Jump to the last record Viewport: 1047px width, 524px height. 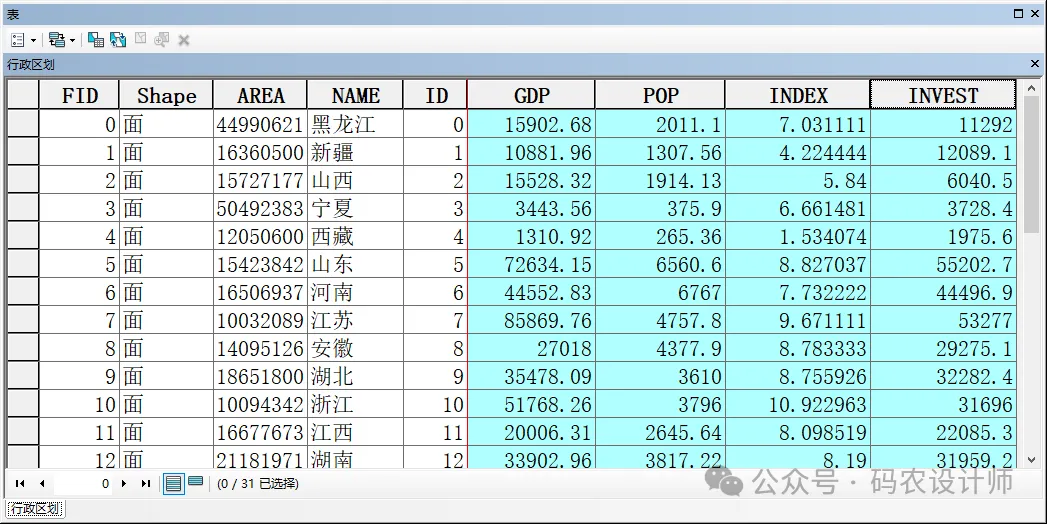pos(146,484)
